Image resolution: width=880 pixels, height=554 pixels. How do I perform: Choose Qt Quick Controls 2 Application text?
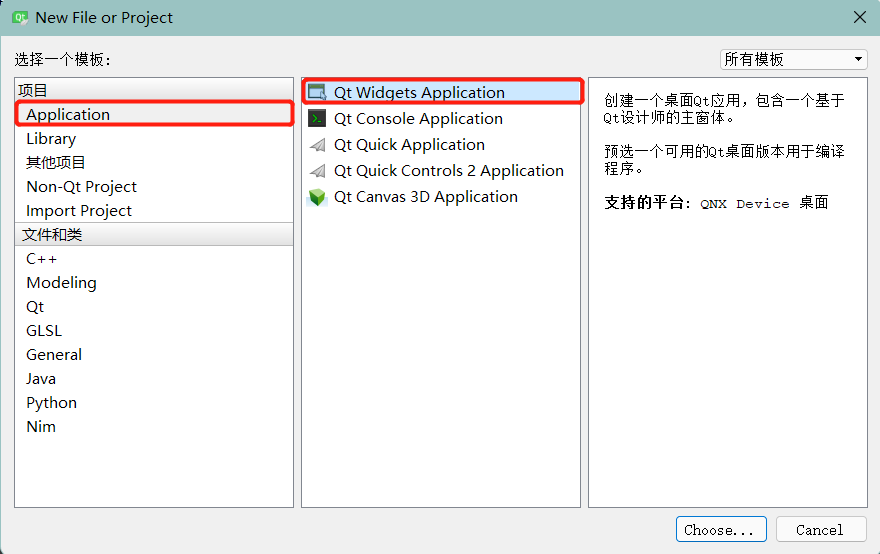click(x=448, y=171)
